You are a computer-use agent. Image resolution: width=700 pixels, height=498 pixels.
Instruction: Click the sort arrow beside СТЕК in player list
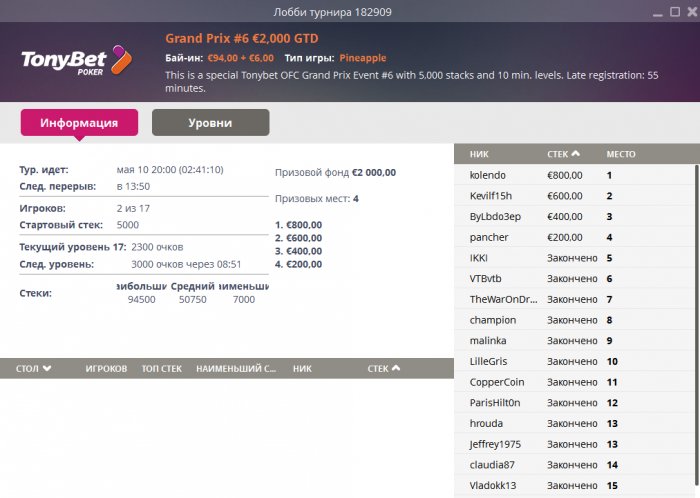tap(575, 154)
